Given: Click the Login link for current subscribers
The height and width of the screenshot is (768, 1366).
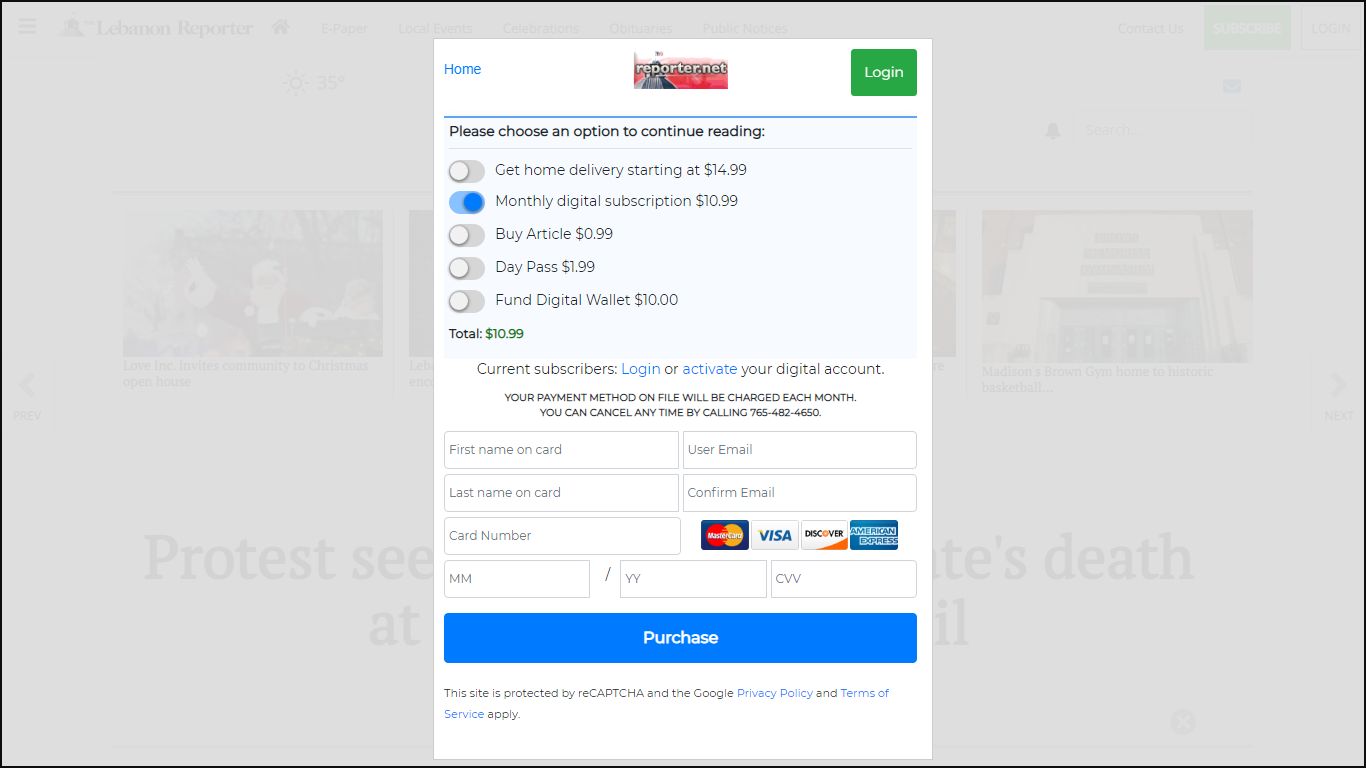Looking at the screenshot, I should coord(641,369).
